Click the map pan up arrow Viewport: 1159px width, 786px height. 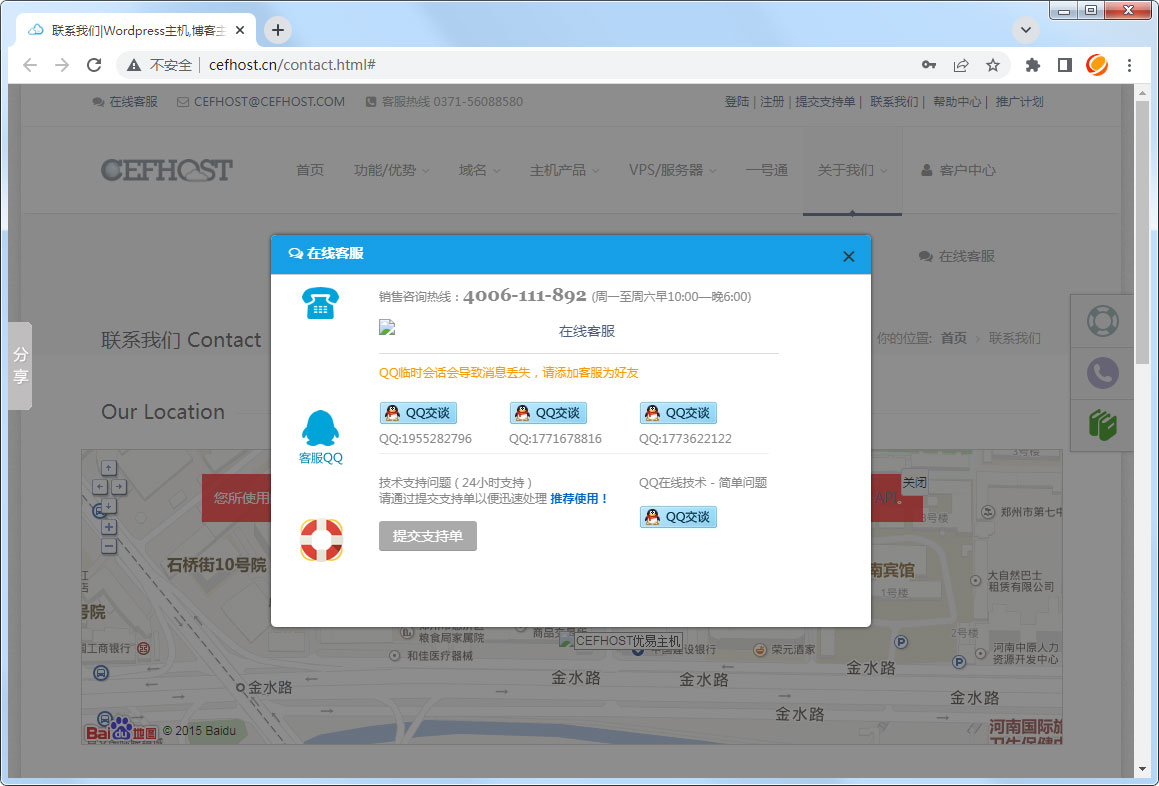pos(109,468)
